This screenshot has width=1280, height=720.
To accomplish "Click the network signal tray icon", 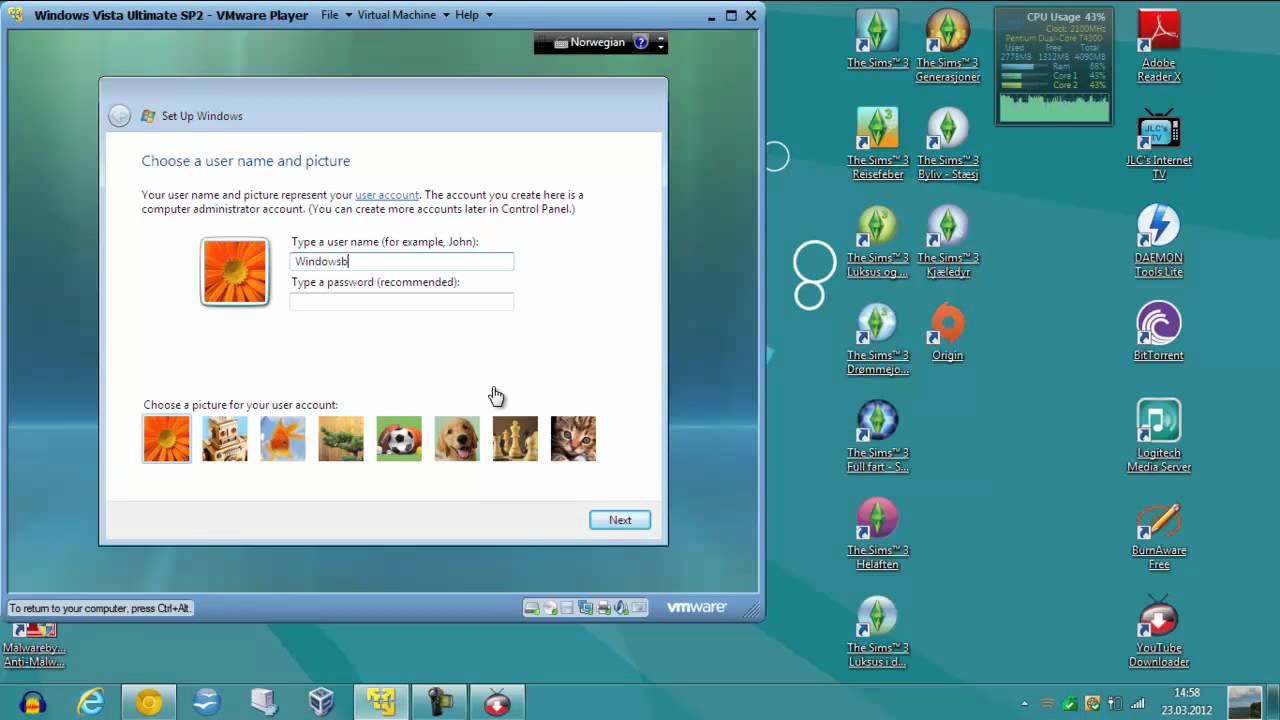I will pos(1136,704).
